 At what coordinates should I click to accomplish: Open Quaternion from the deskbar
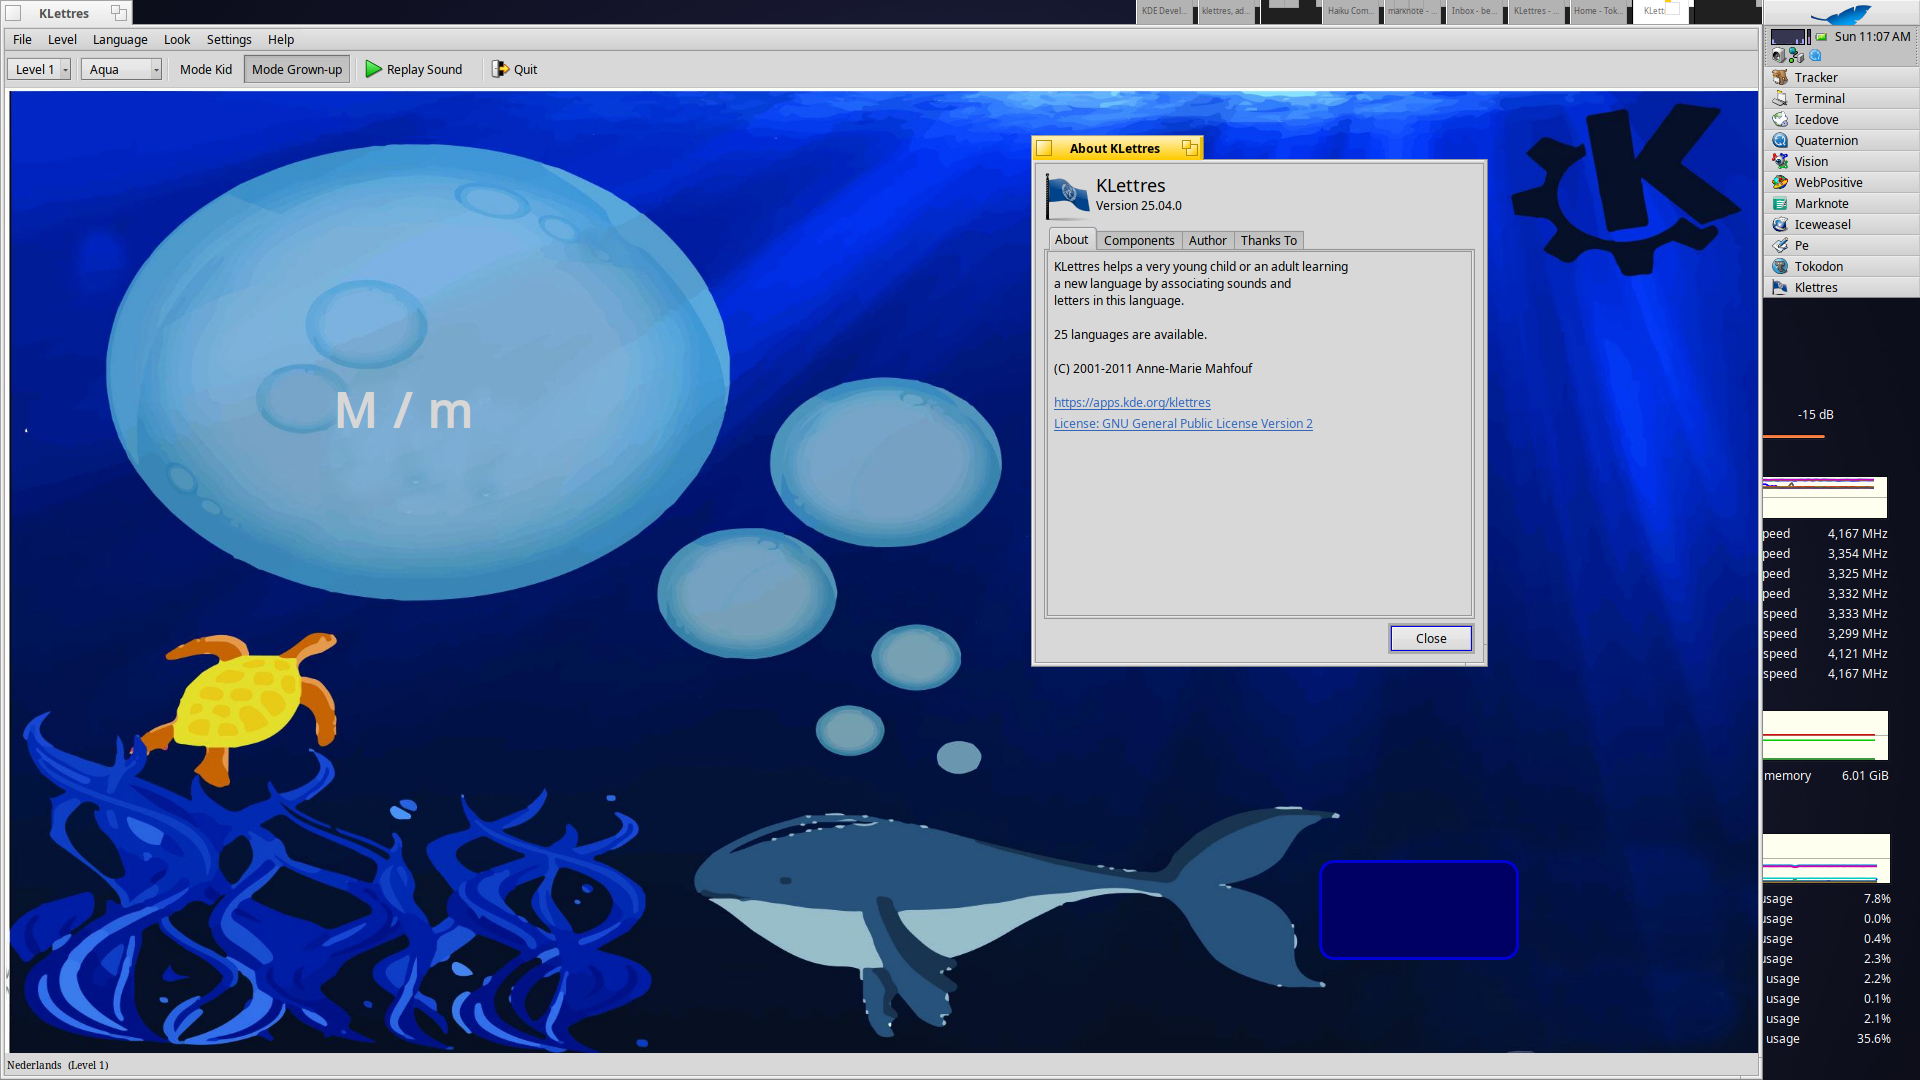(x=1825, y=140)
